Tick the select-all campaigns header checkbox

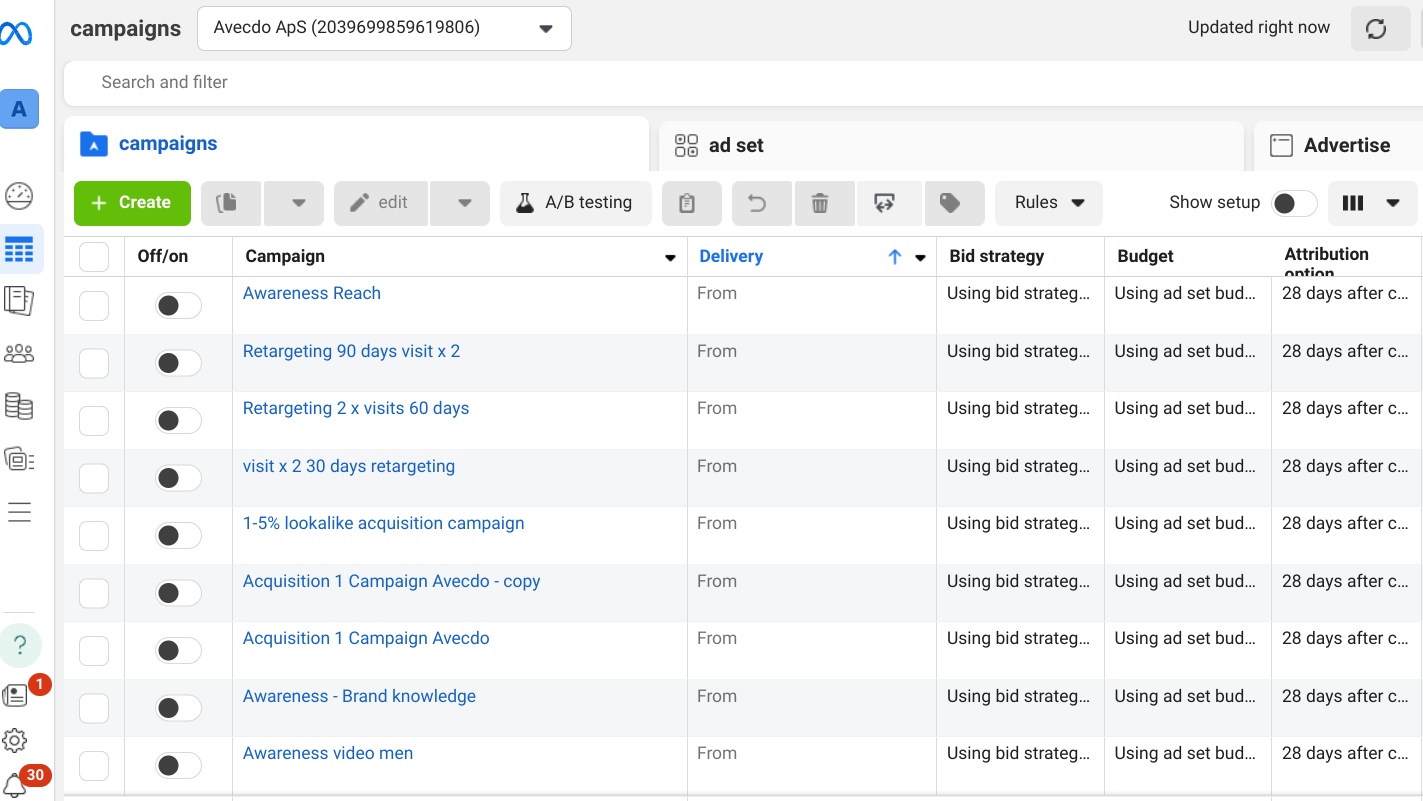(94, 257)
